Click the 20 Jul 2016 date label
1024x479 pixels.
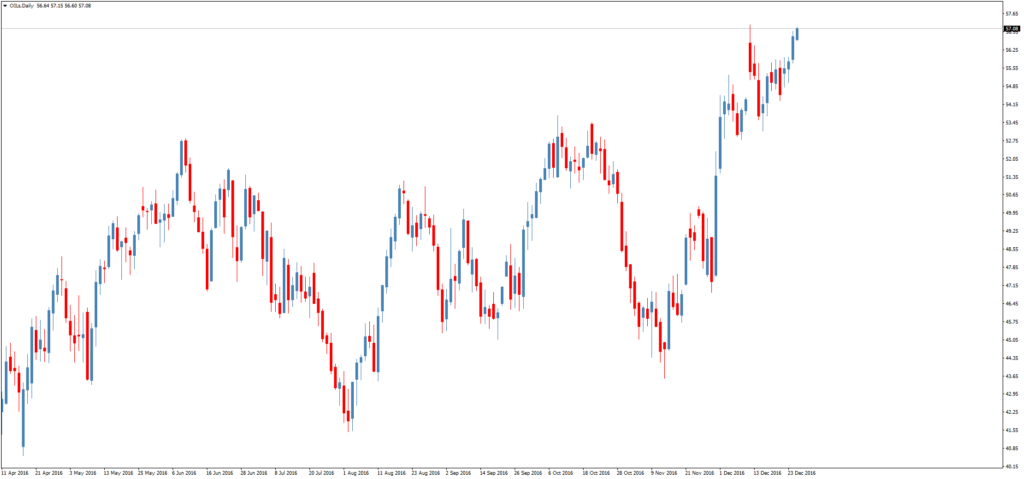[x=322, y=472]
